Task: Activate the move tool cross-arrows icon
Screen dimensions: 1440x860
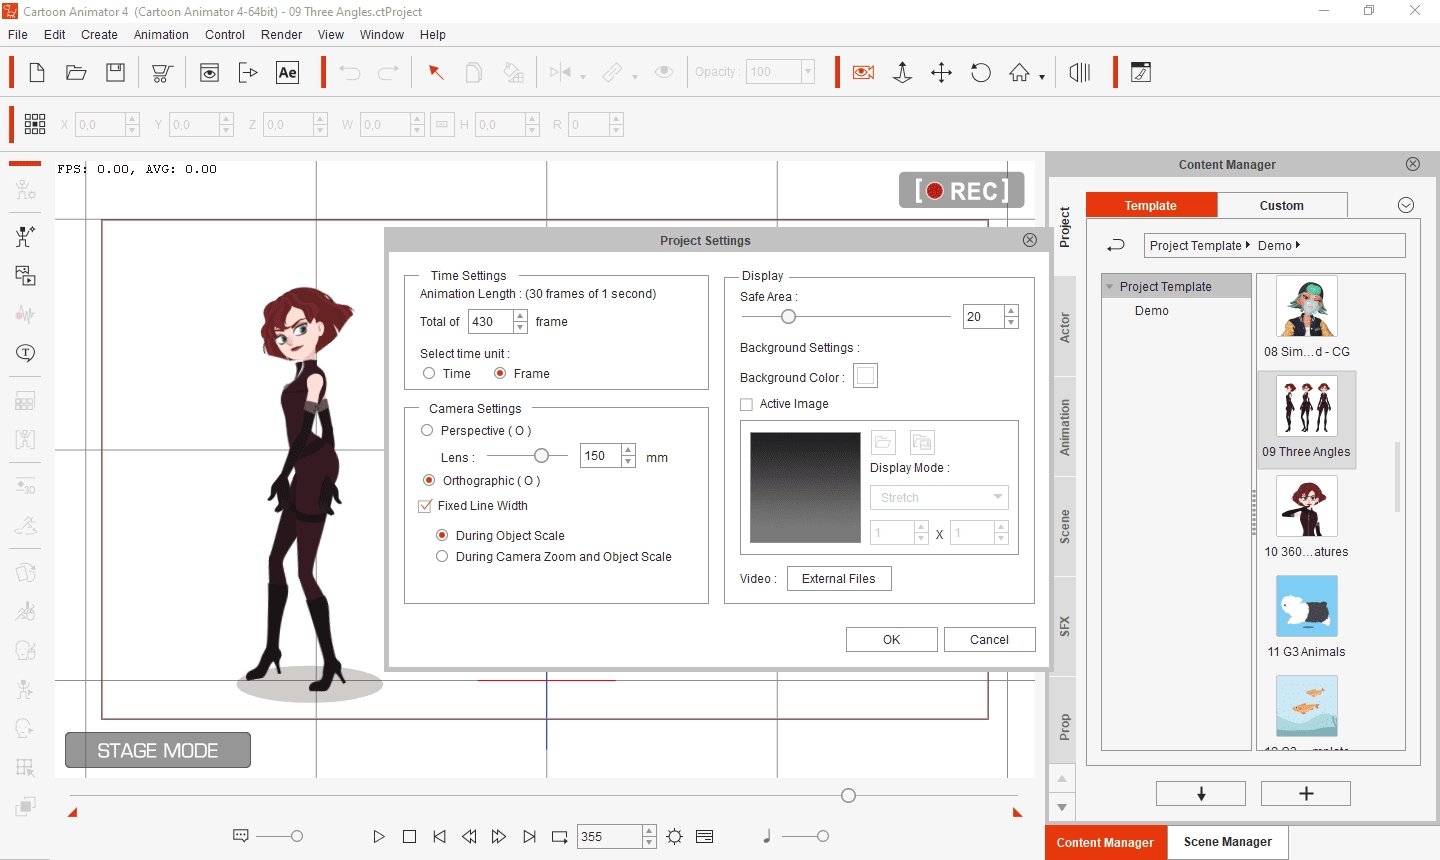Action: (941, 72)
